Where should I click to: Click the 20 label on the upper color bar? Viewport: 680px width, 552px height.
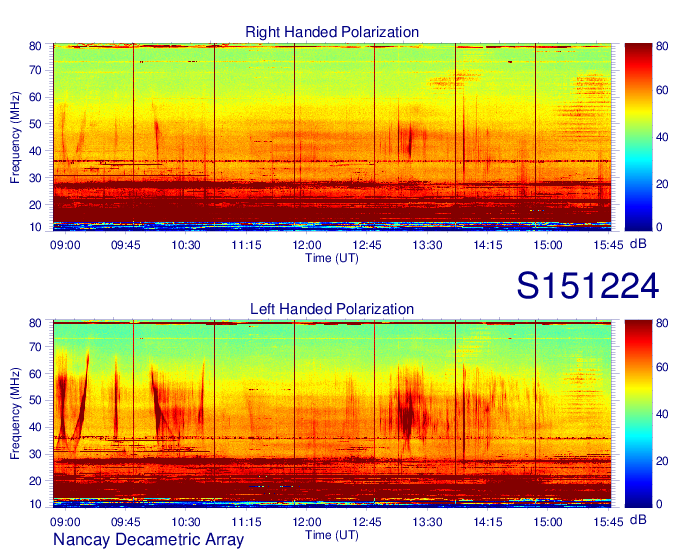tap(662, 184)
